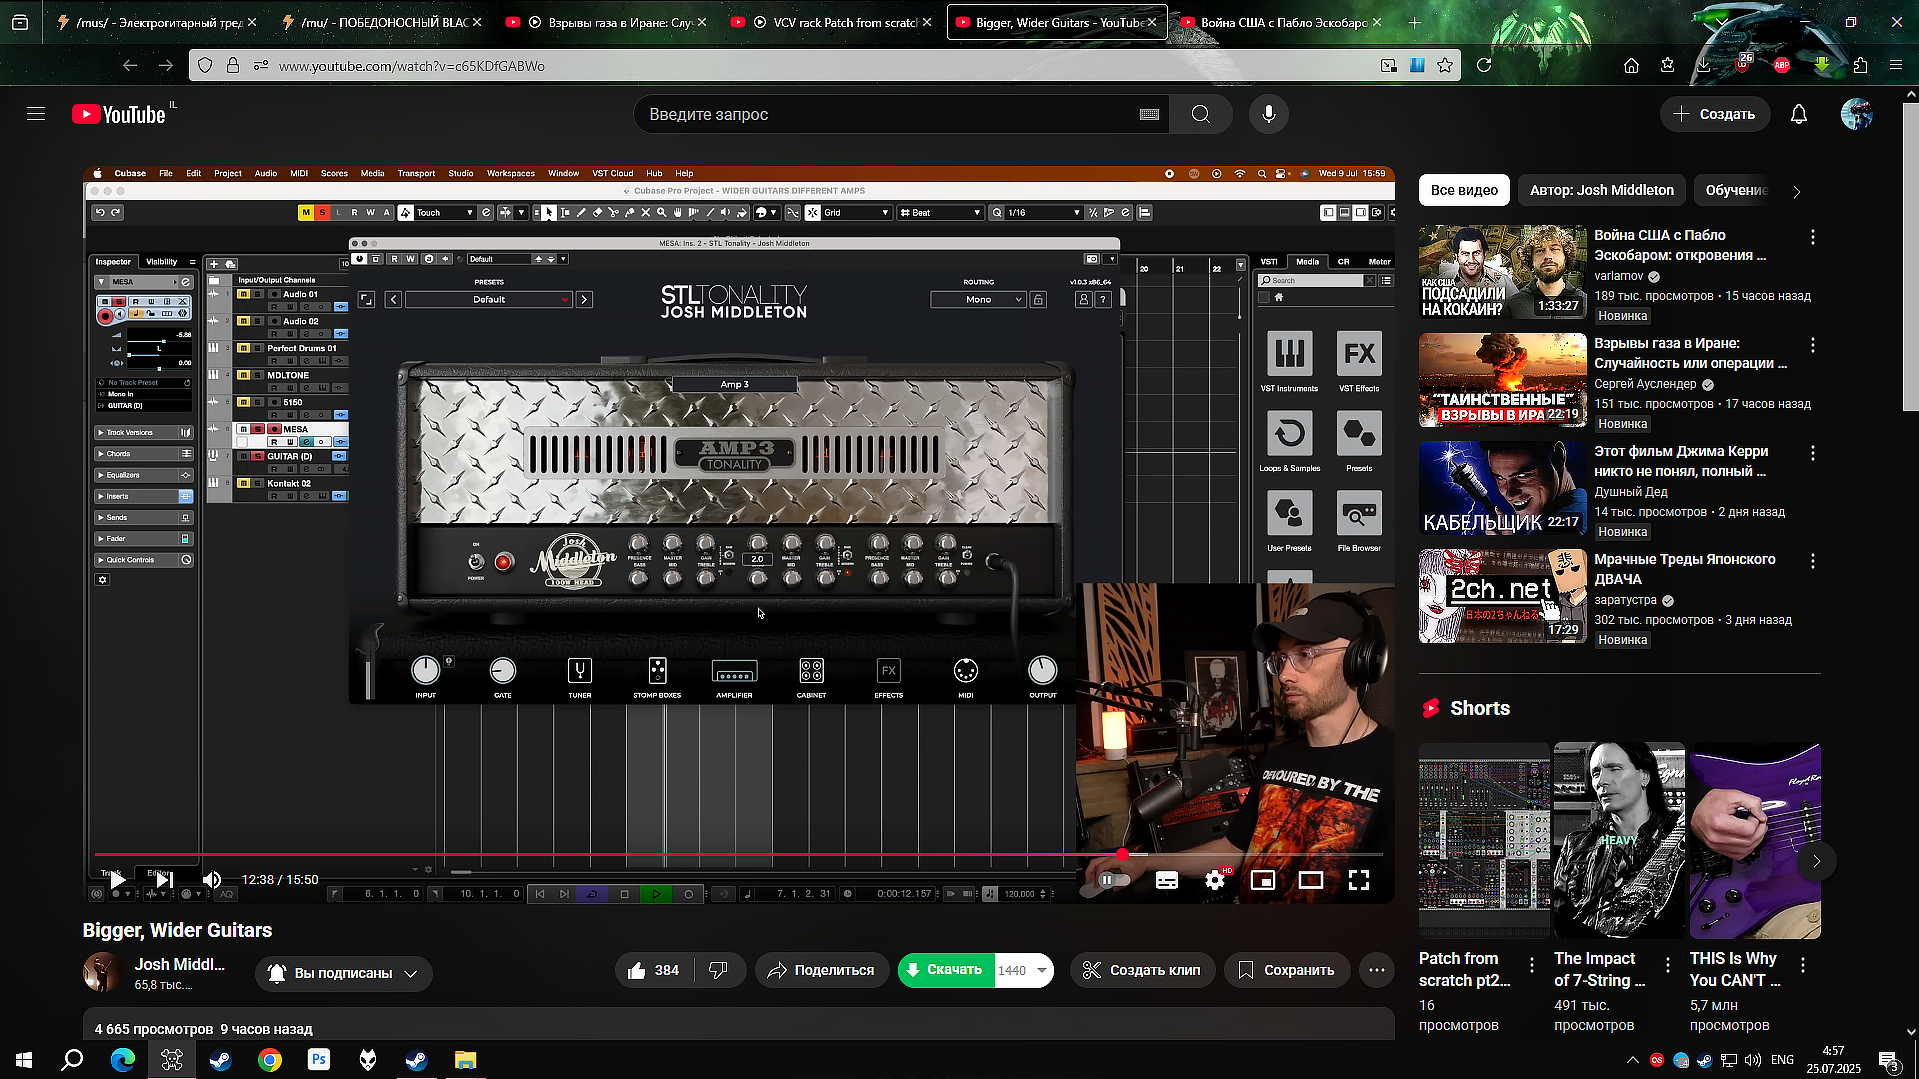Switch to the Взрывы газа в Иране tab
Image resolution: width=1919 pixels, height=1079 pixels.
click(x=606, y=22)
